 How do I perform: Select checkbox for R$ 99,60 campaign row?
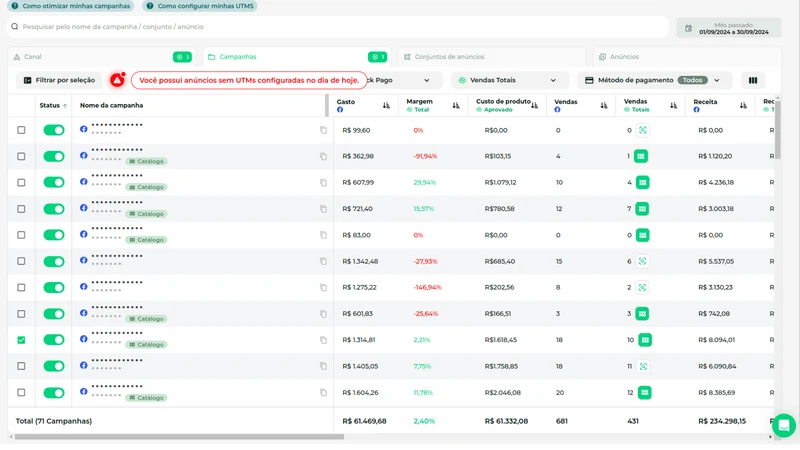(21, 130)
